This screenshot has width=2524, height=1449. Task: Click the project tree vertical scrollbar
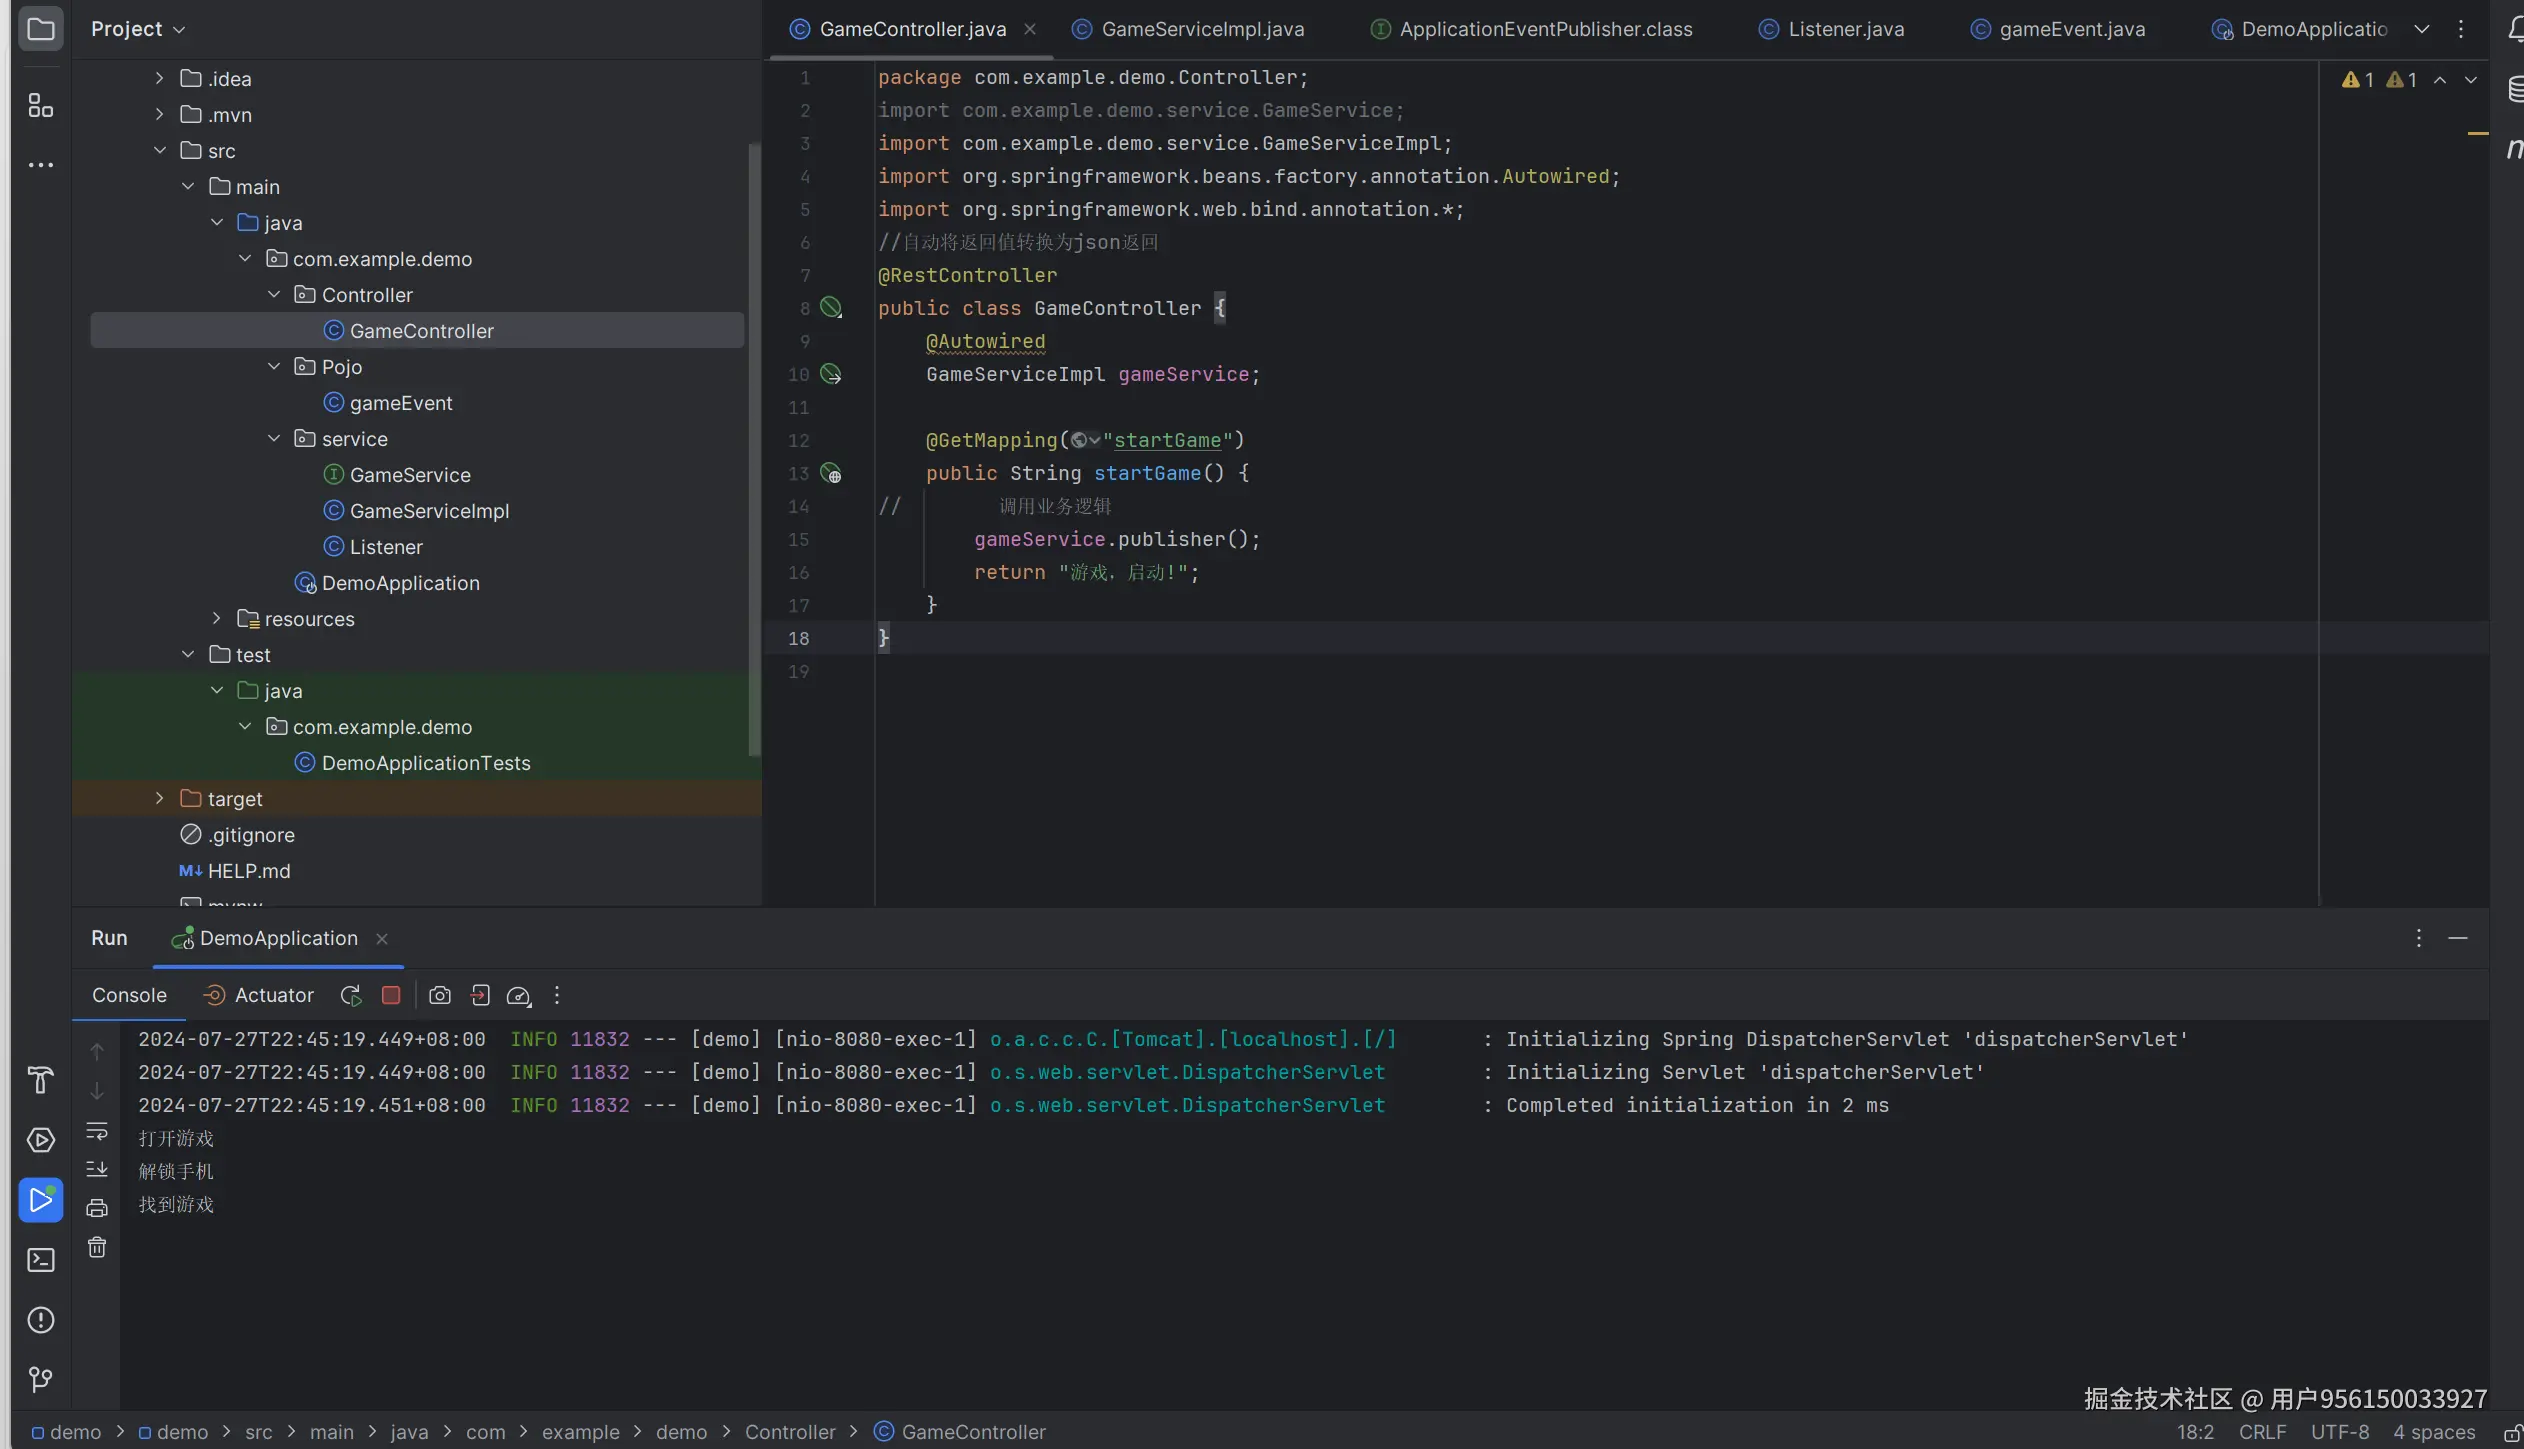pos(754,450)
